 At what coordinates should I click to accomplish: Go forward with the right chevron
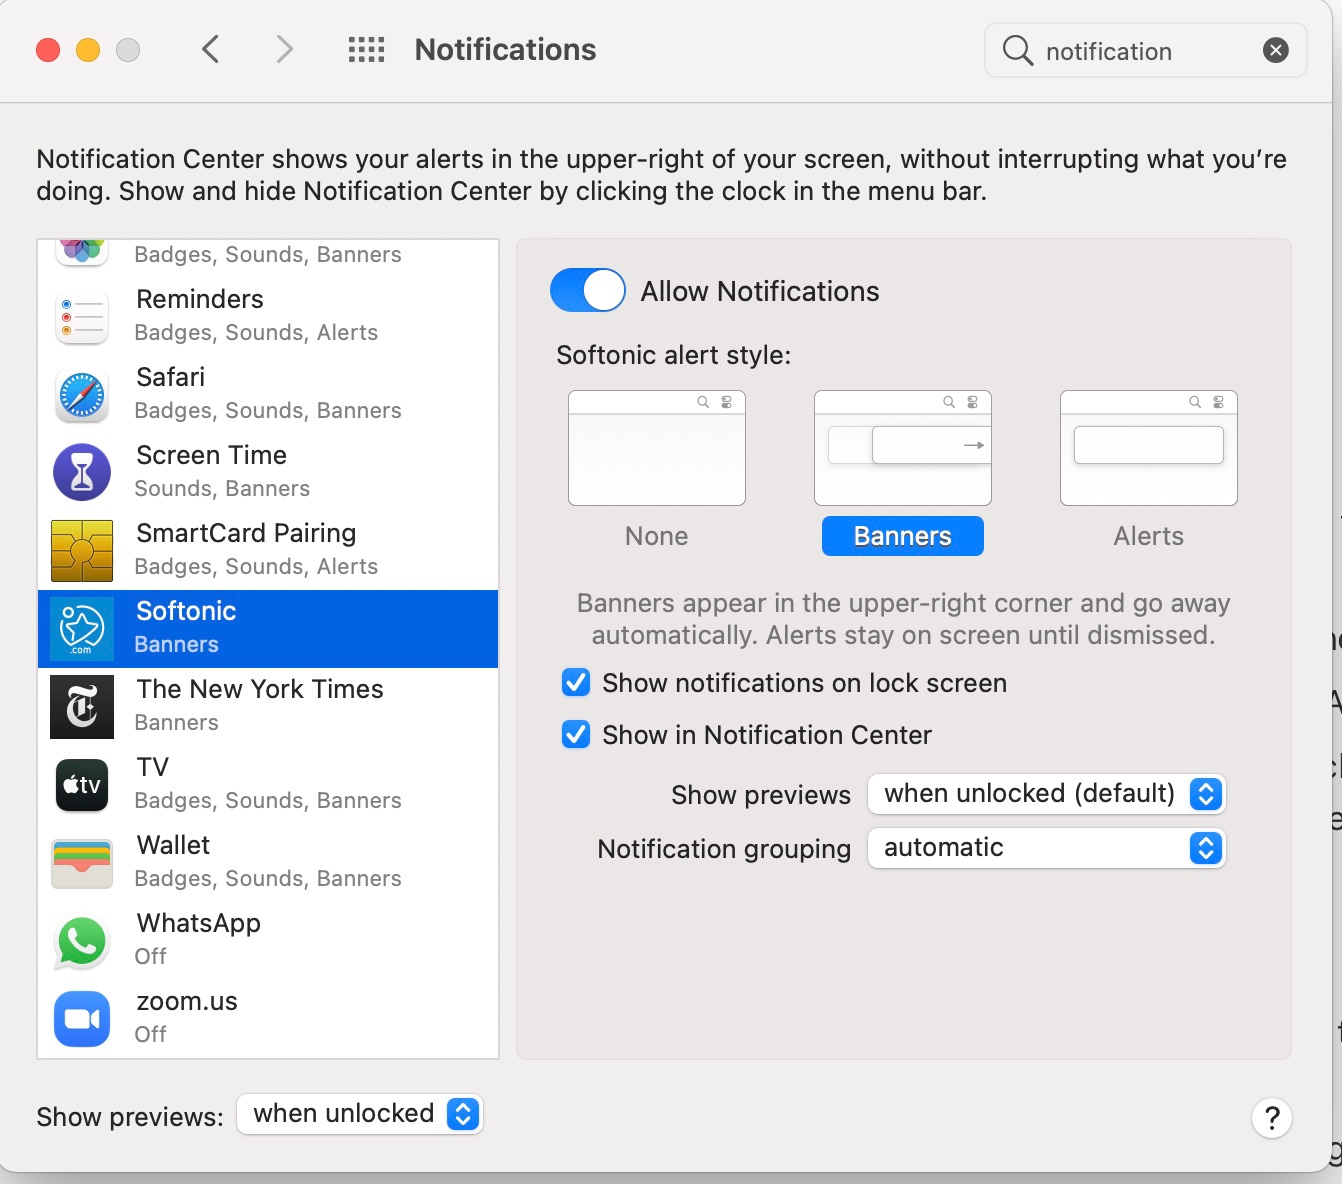coord(285,49)
